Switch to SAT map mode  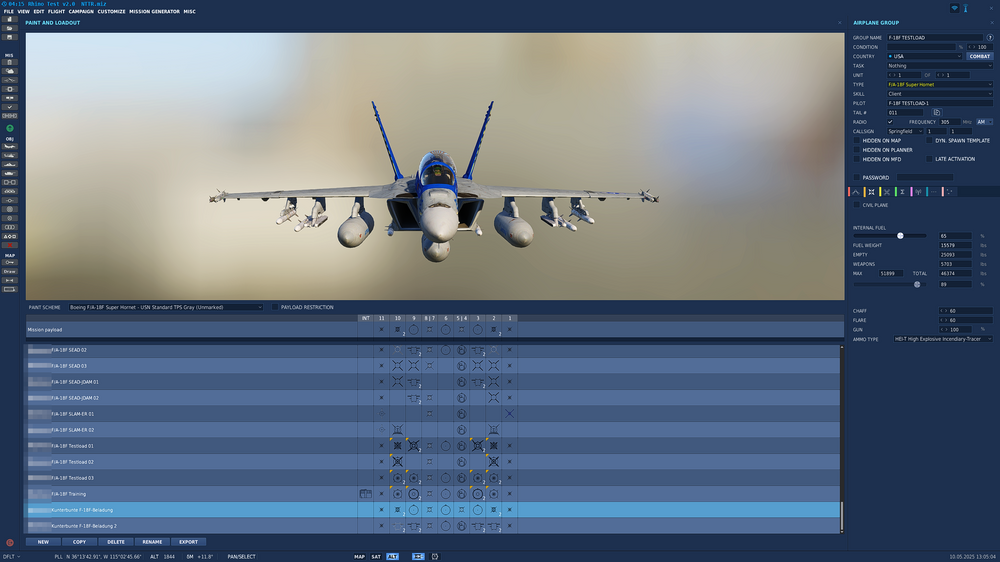(376, 556)
